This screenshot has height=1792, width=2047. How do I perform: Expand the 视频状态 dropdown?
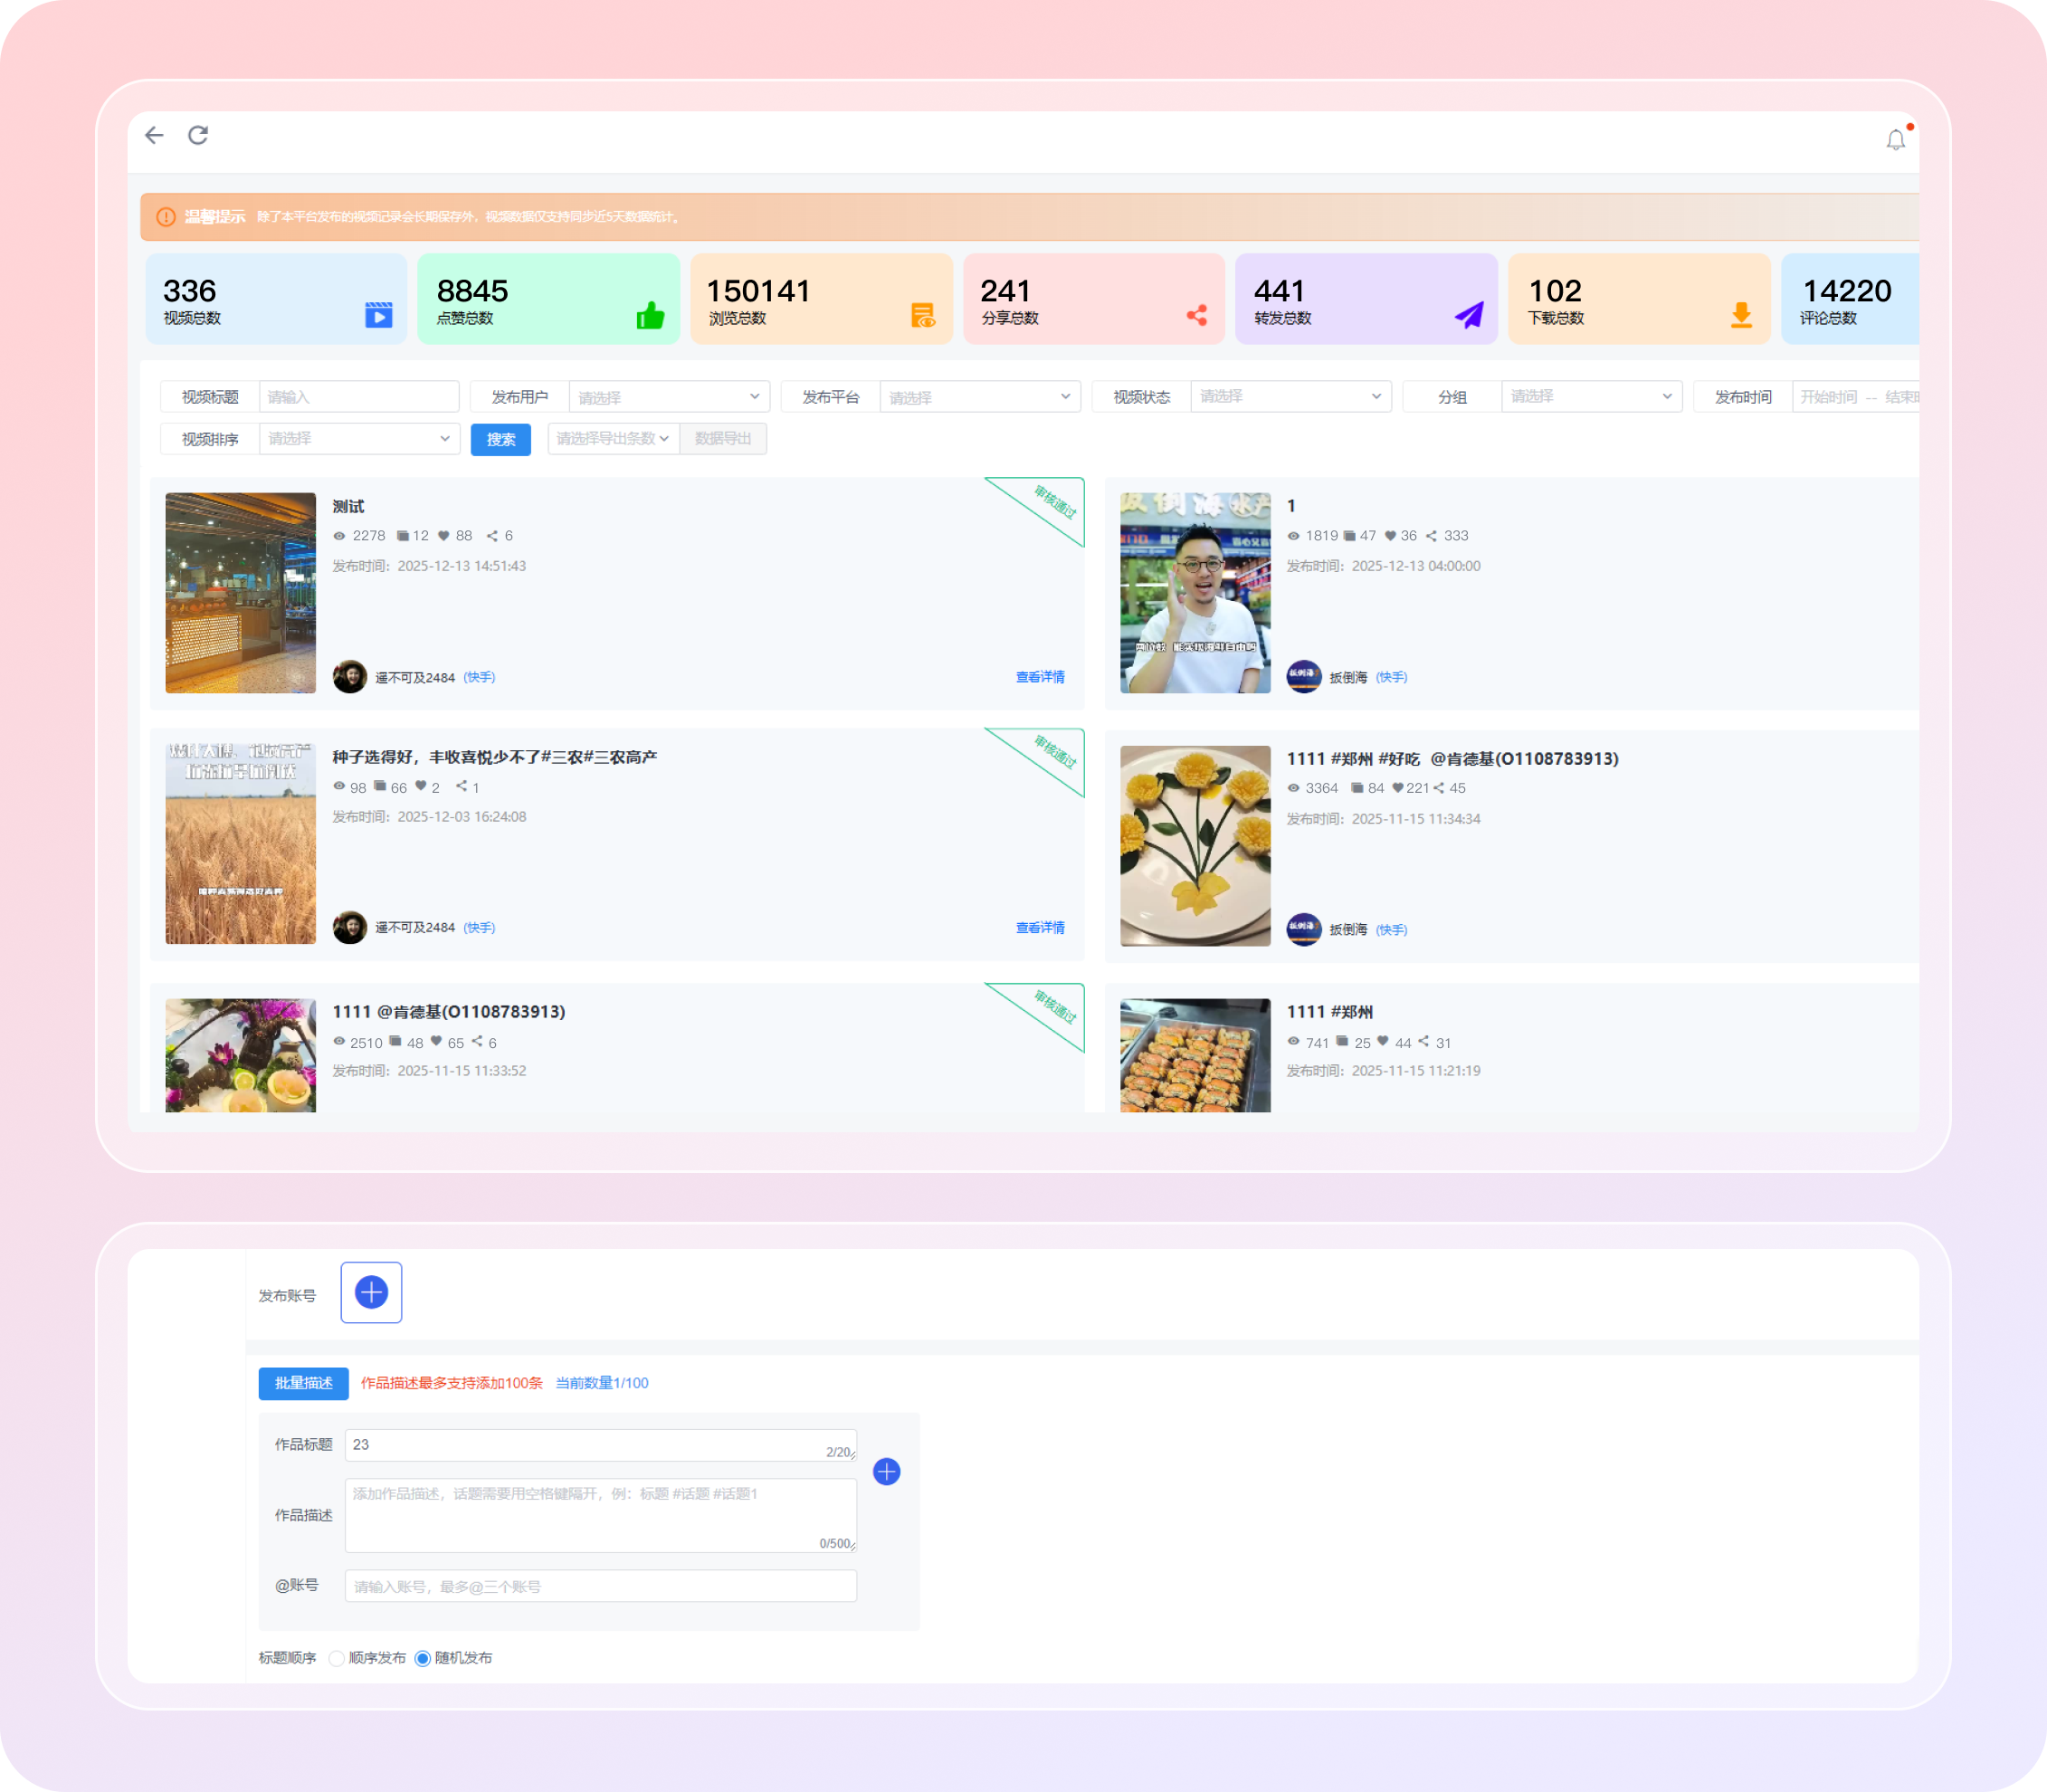coord(1290,397)
